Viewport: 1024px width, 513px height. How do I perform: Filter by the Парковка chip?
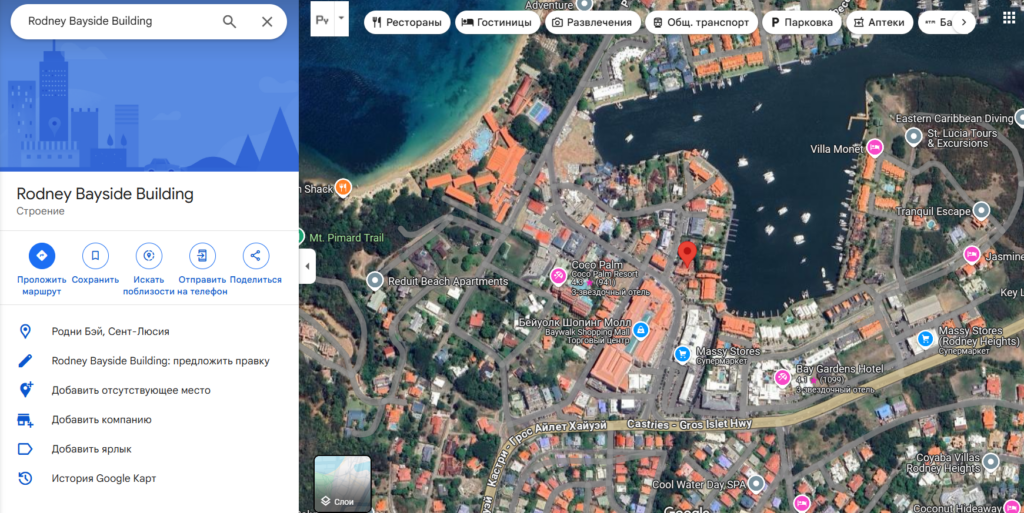800,22
